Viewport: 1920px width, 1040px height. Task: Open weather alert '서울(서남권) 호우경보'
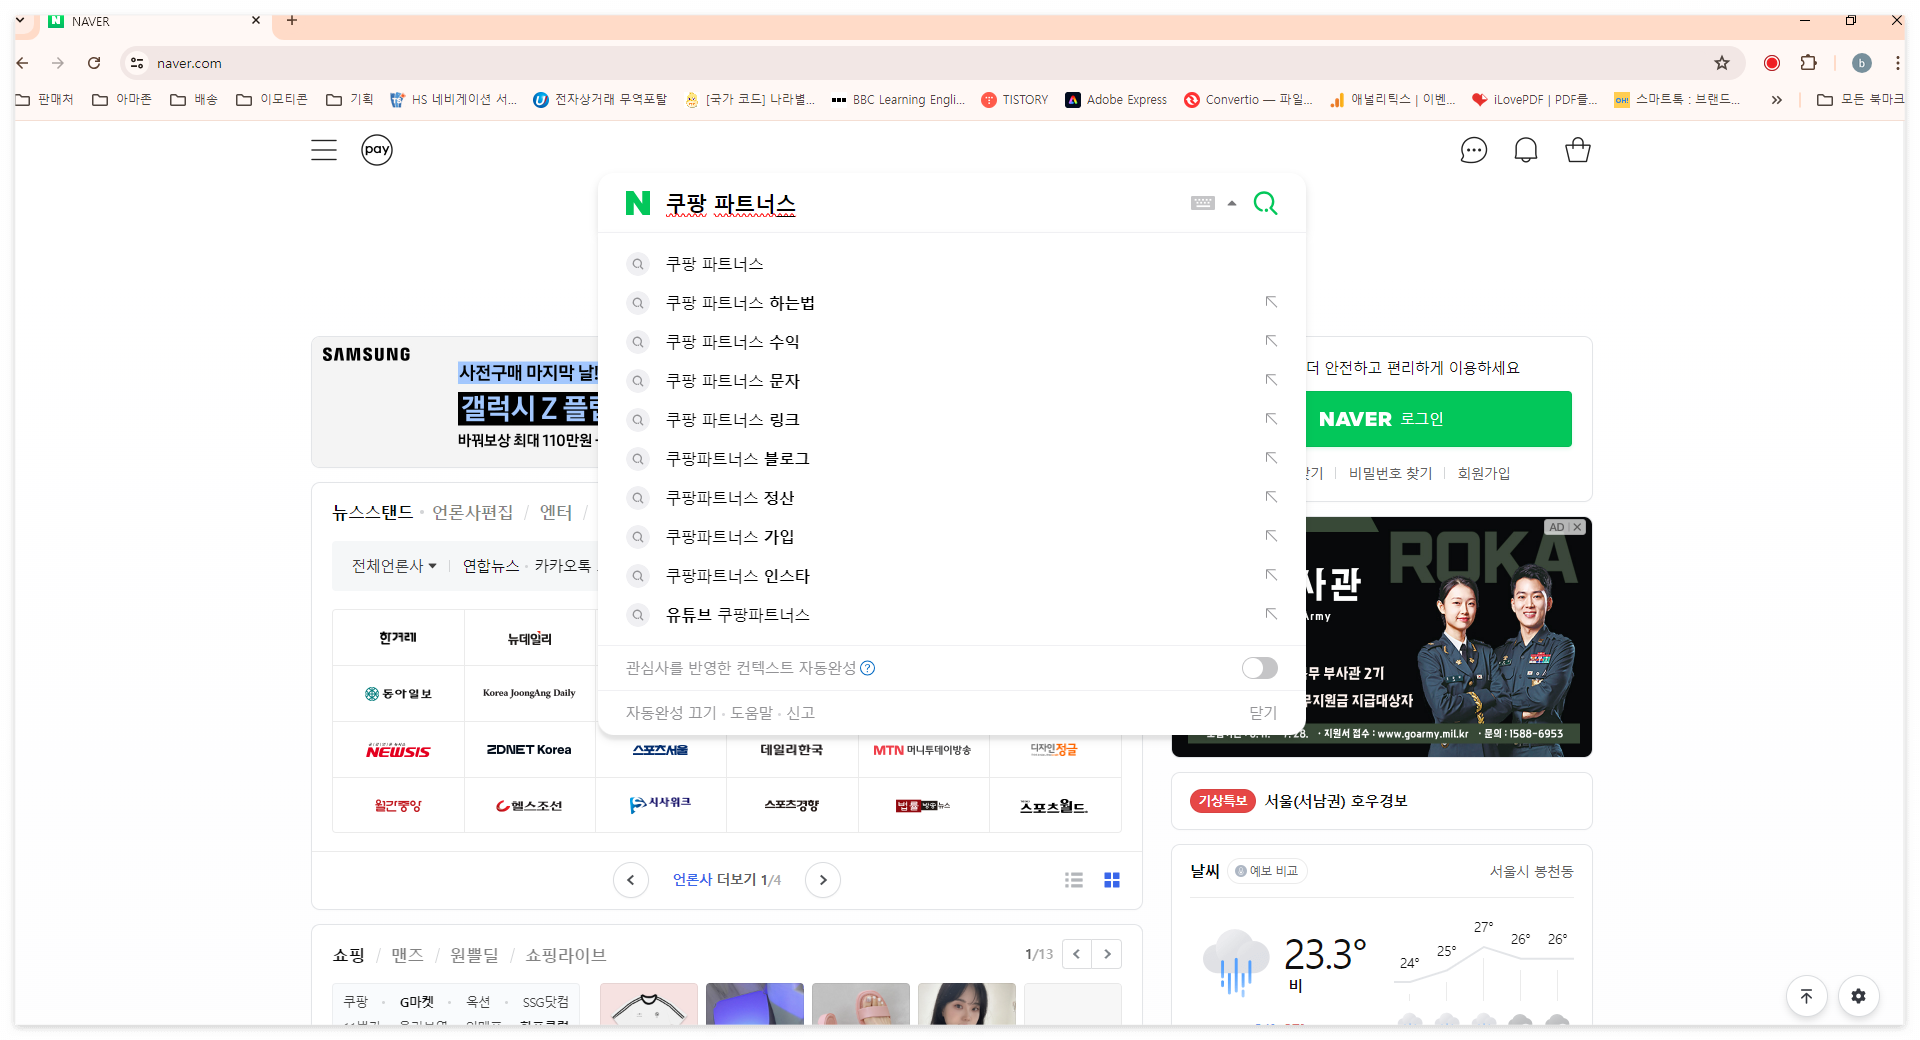coord(1336,801)
